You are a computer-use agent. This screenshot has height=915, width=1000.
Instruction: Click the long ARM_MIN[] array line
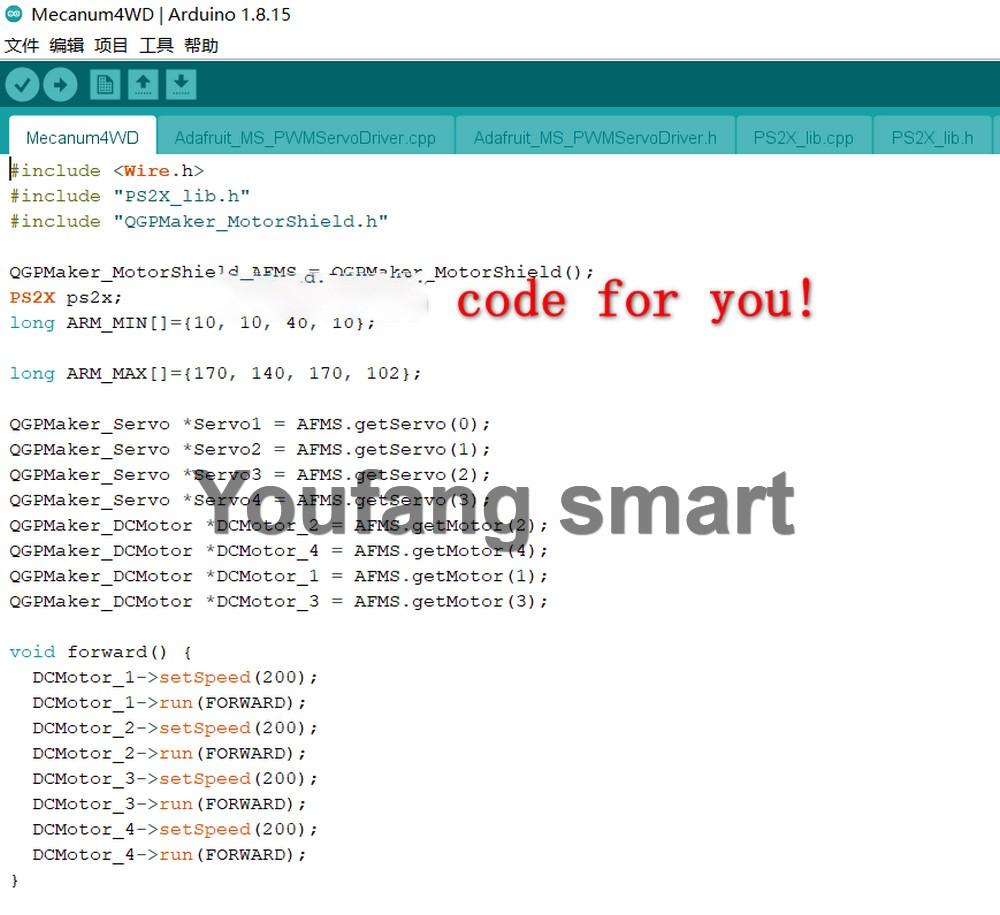click(x=192, y=323)
